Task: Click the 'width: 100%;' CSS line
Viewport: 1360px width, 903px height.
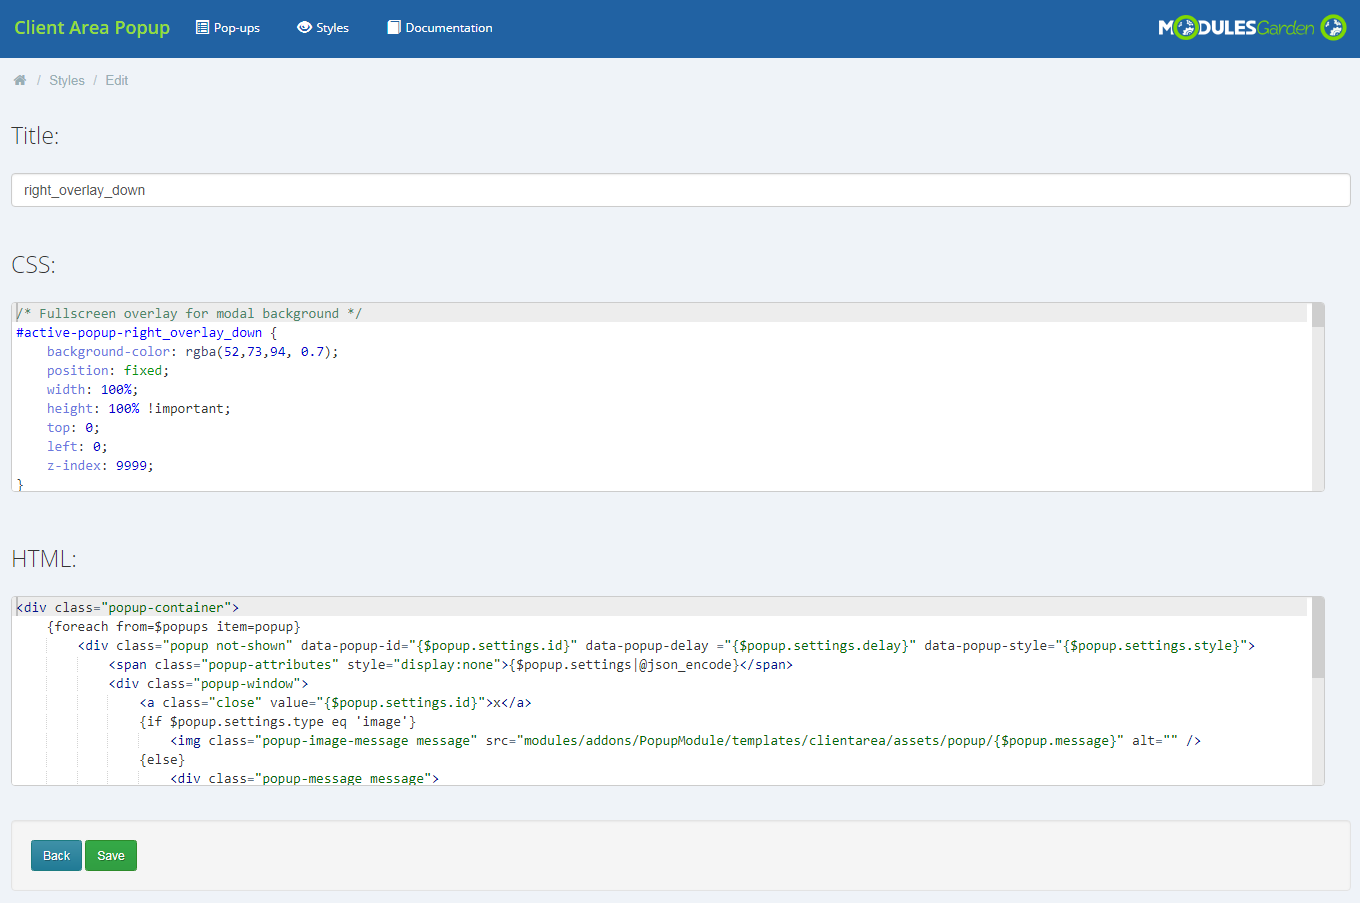Action: tap(93, 389)
